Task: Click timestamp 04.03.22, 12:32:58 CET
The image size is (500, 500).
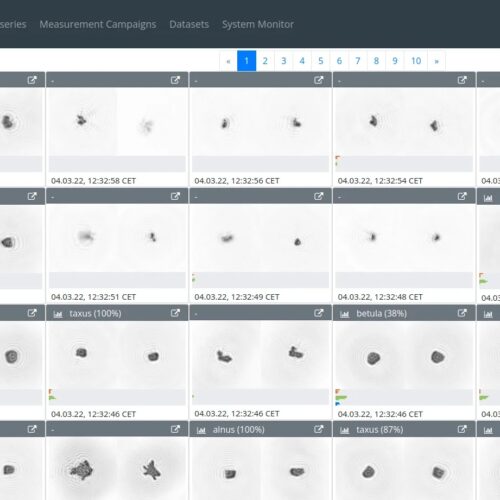Action: (x=93, y=181)
